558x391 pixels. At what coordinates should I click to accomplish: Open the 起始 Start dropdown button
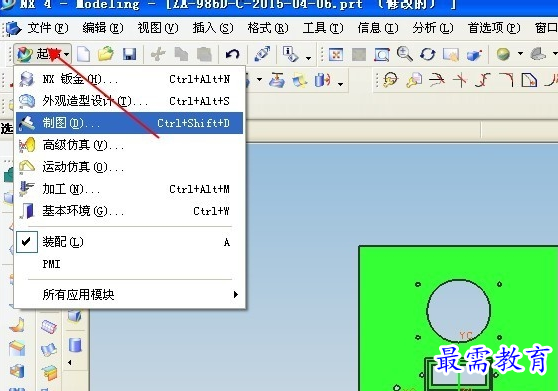[x=43, y=54]
